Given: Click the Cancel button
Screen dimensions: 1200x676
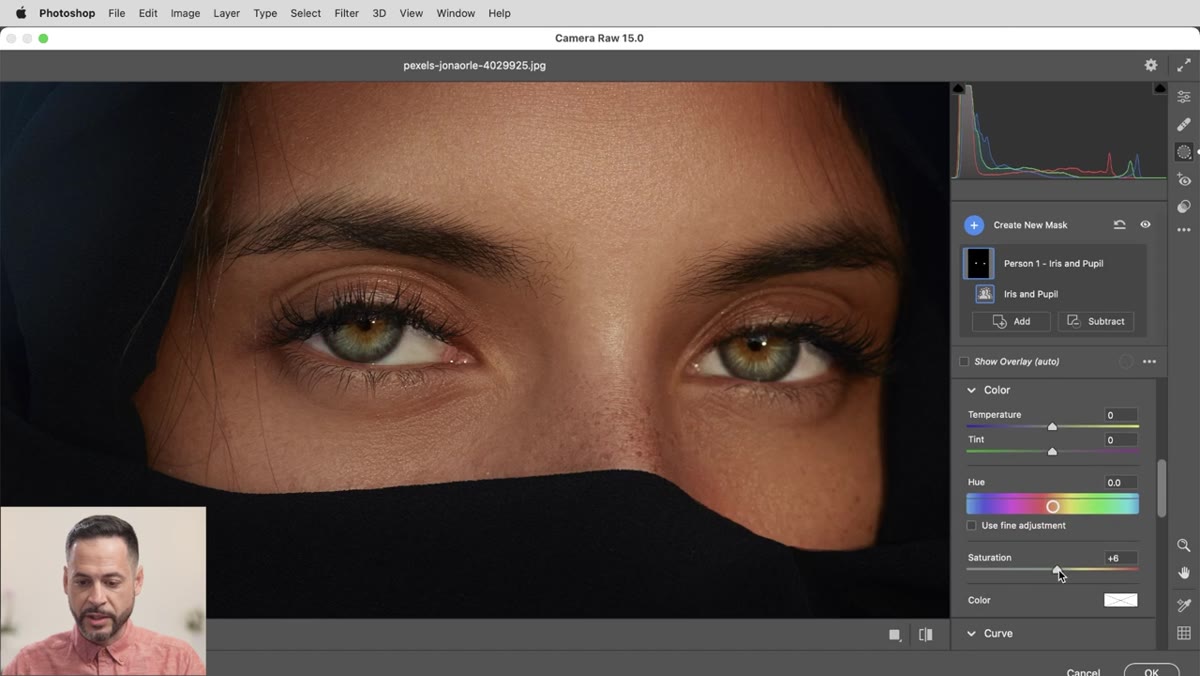Looking at the screenshot, I should [x=1083, y=672].
